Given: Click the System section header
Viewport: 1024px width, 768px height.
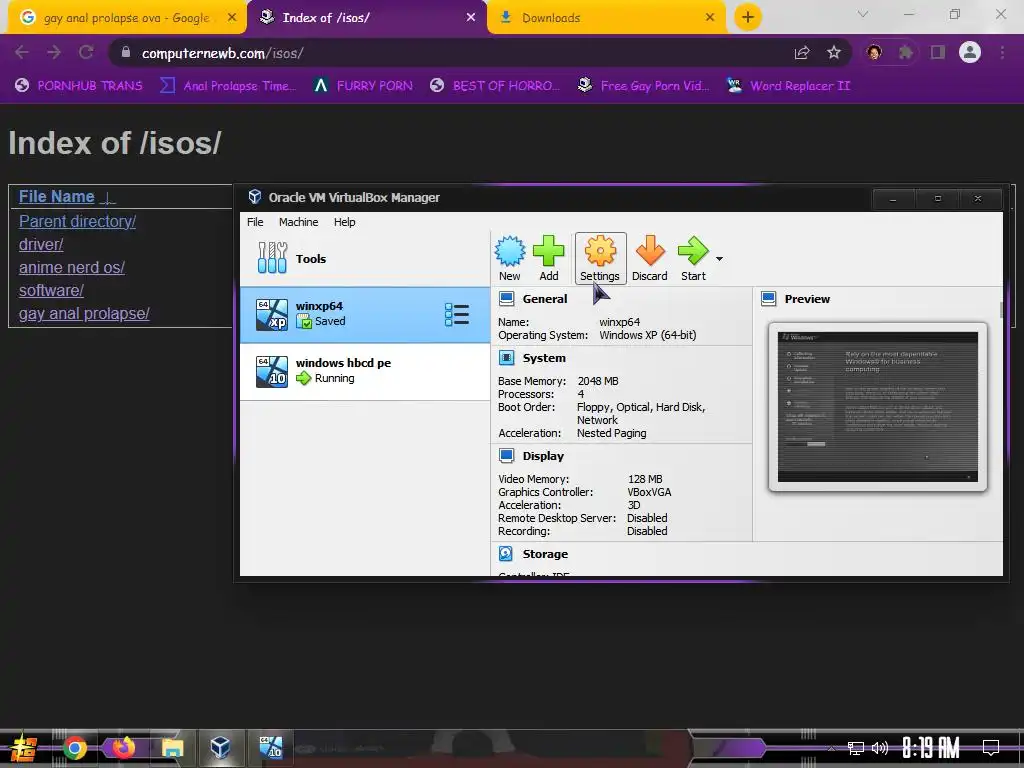Looking at the screenshot, I should coord(544,358).
